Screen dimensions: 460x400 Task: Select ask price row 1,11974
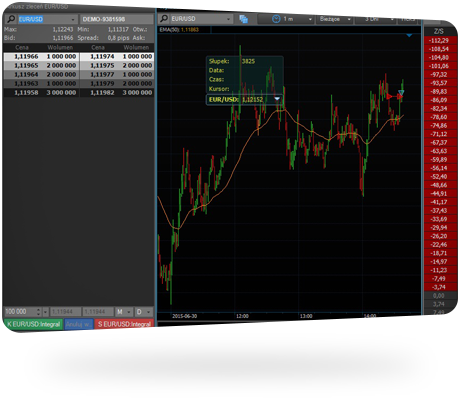coord(117,56)
